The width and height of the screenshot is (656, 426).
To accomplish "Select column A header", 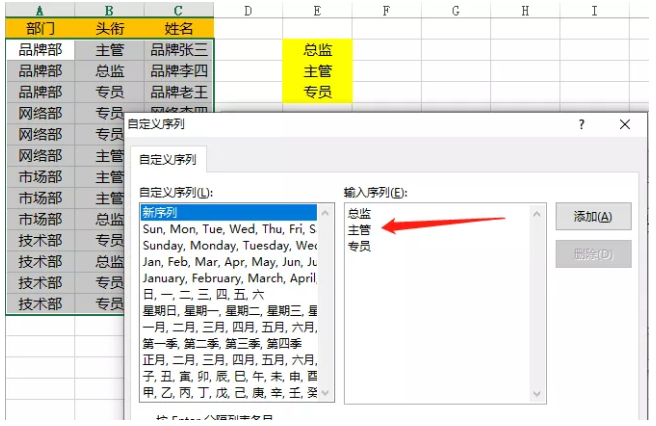I will (40, 10).
